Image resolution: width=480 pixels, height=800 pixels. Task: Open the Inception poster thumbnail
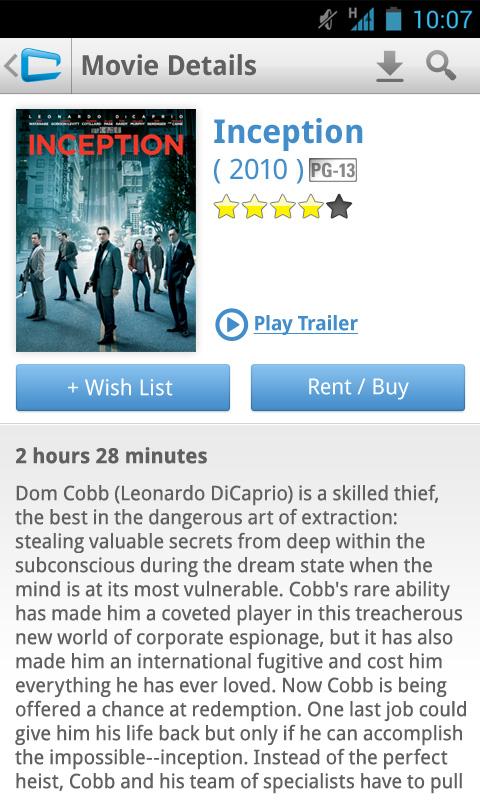click(106, 230)
